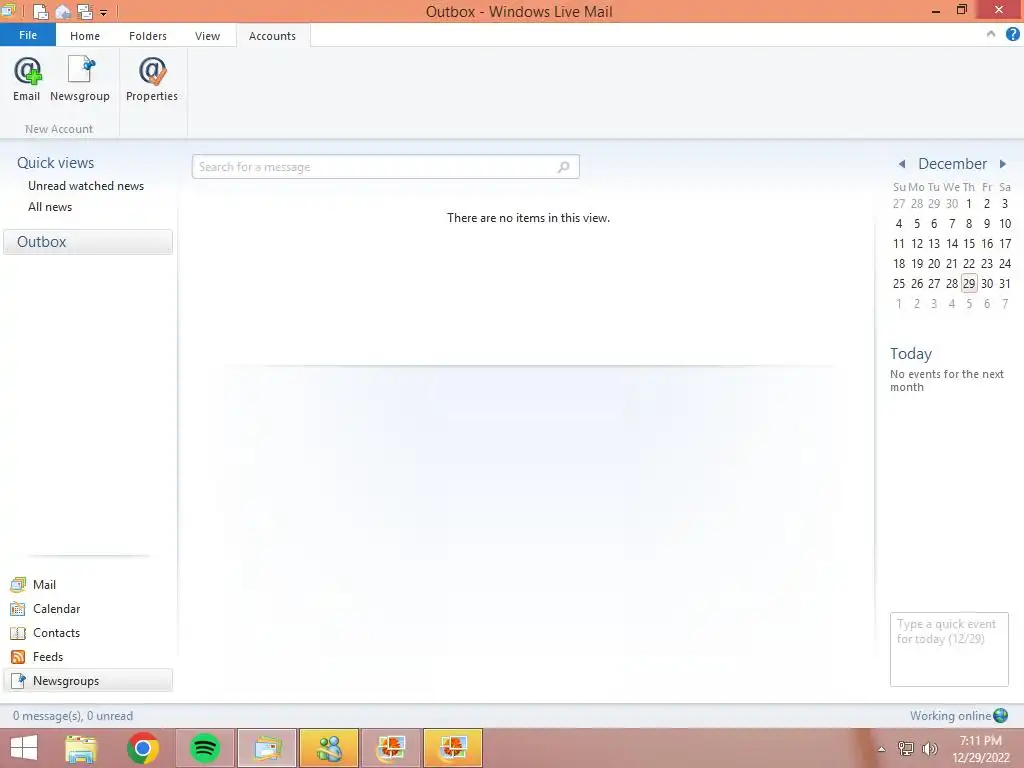Click Send/Receive icon in quick access toolbar
This screenshot has height=768, width=1024.
85,11
